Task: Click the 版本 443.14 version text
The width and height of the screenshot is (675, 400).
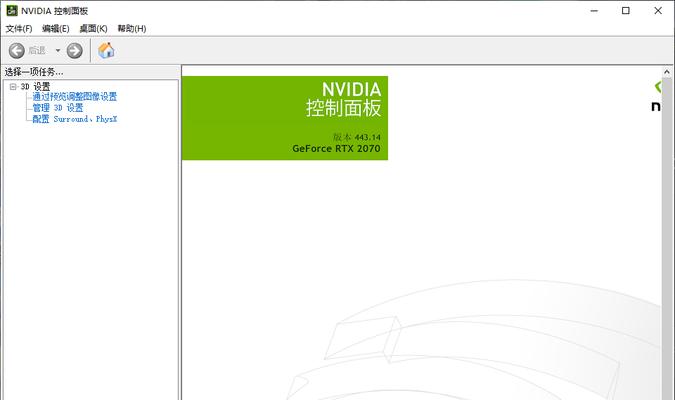Action: (x=356, y=137)
